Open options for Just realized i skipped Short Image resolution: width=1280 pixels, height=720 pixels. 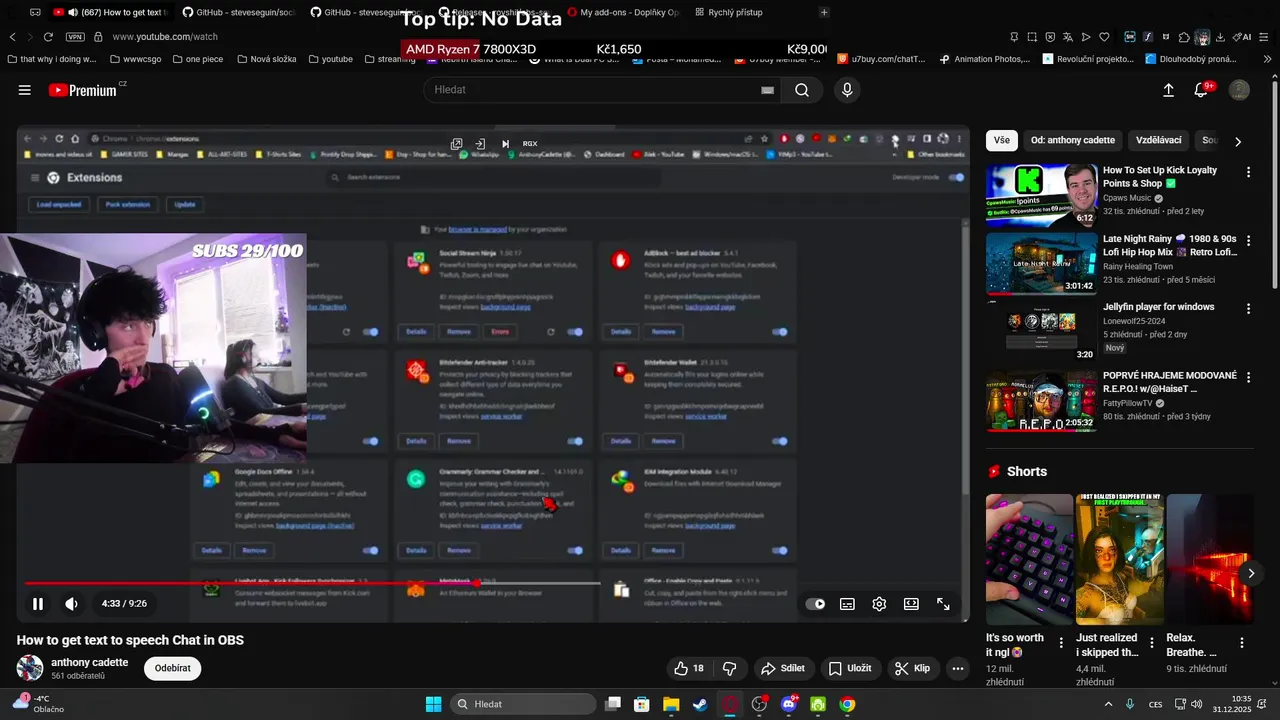(1151, 643)
